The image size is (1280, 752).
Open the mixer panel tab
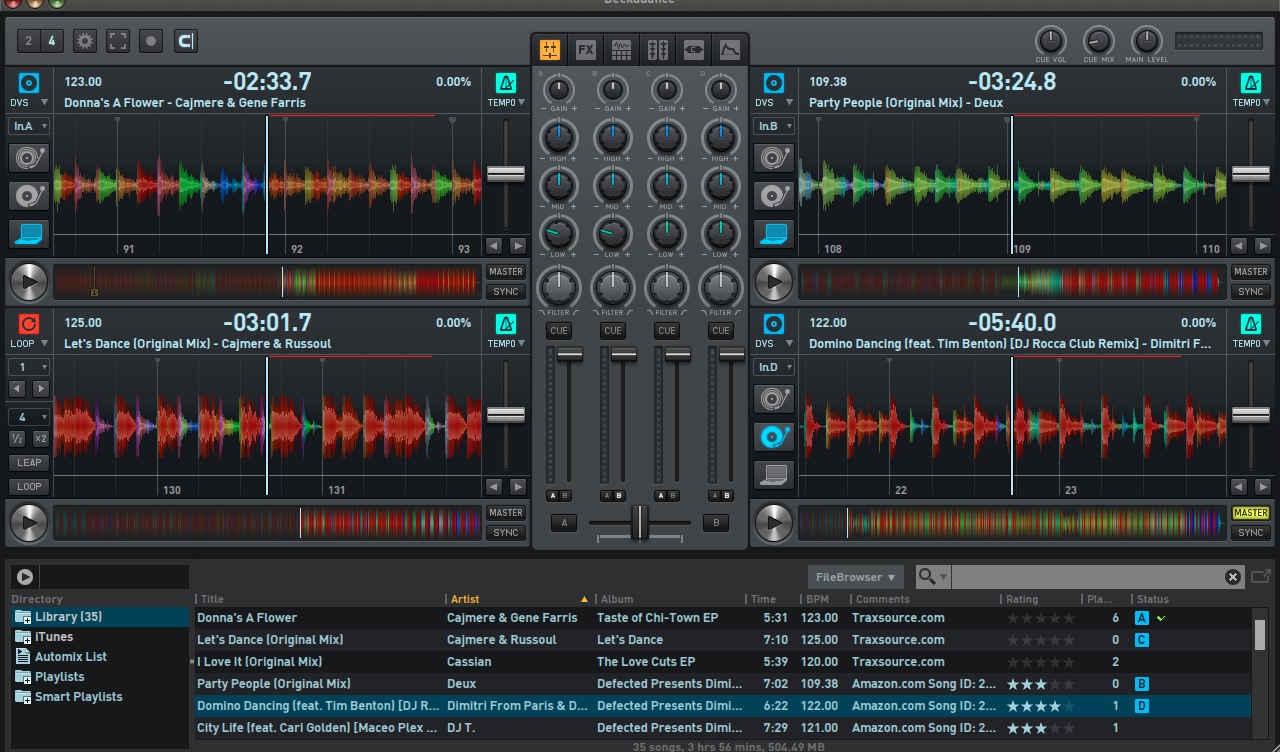(549, 49)
